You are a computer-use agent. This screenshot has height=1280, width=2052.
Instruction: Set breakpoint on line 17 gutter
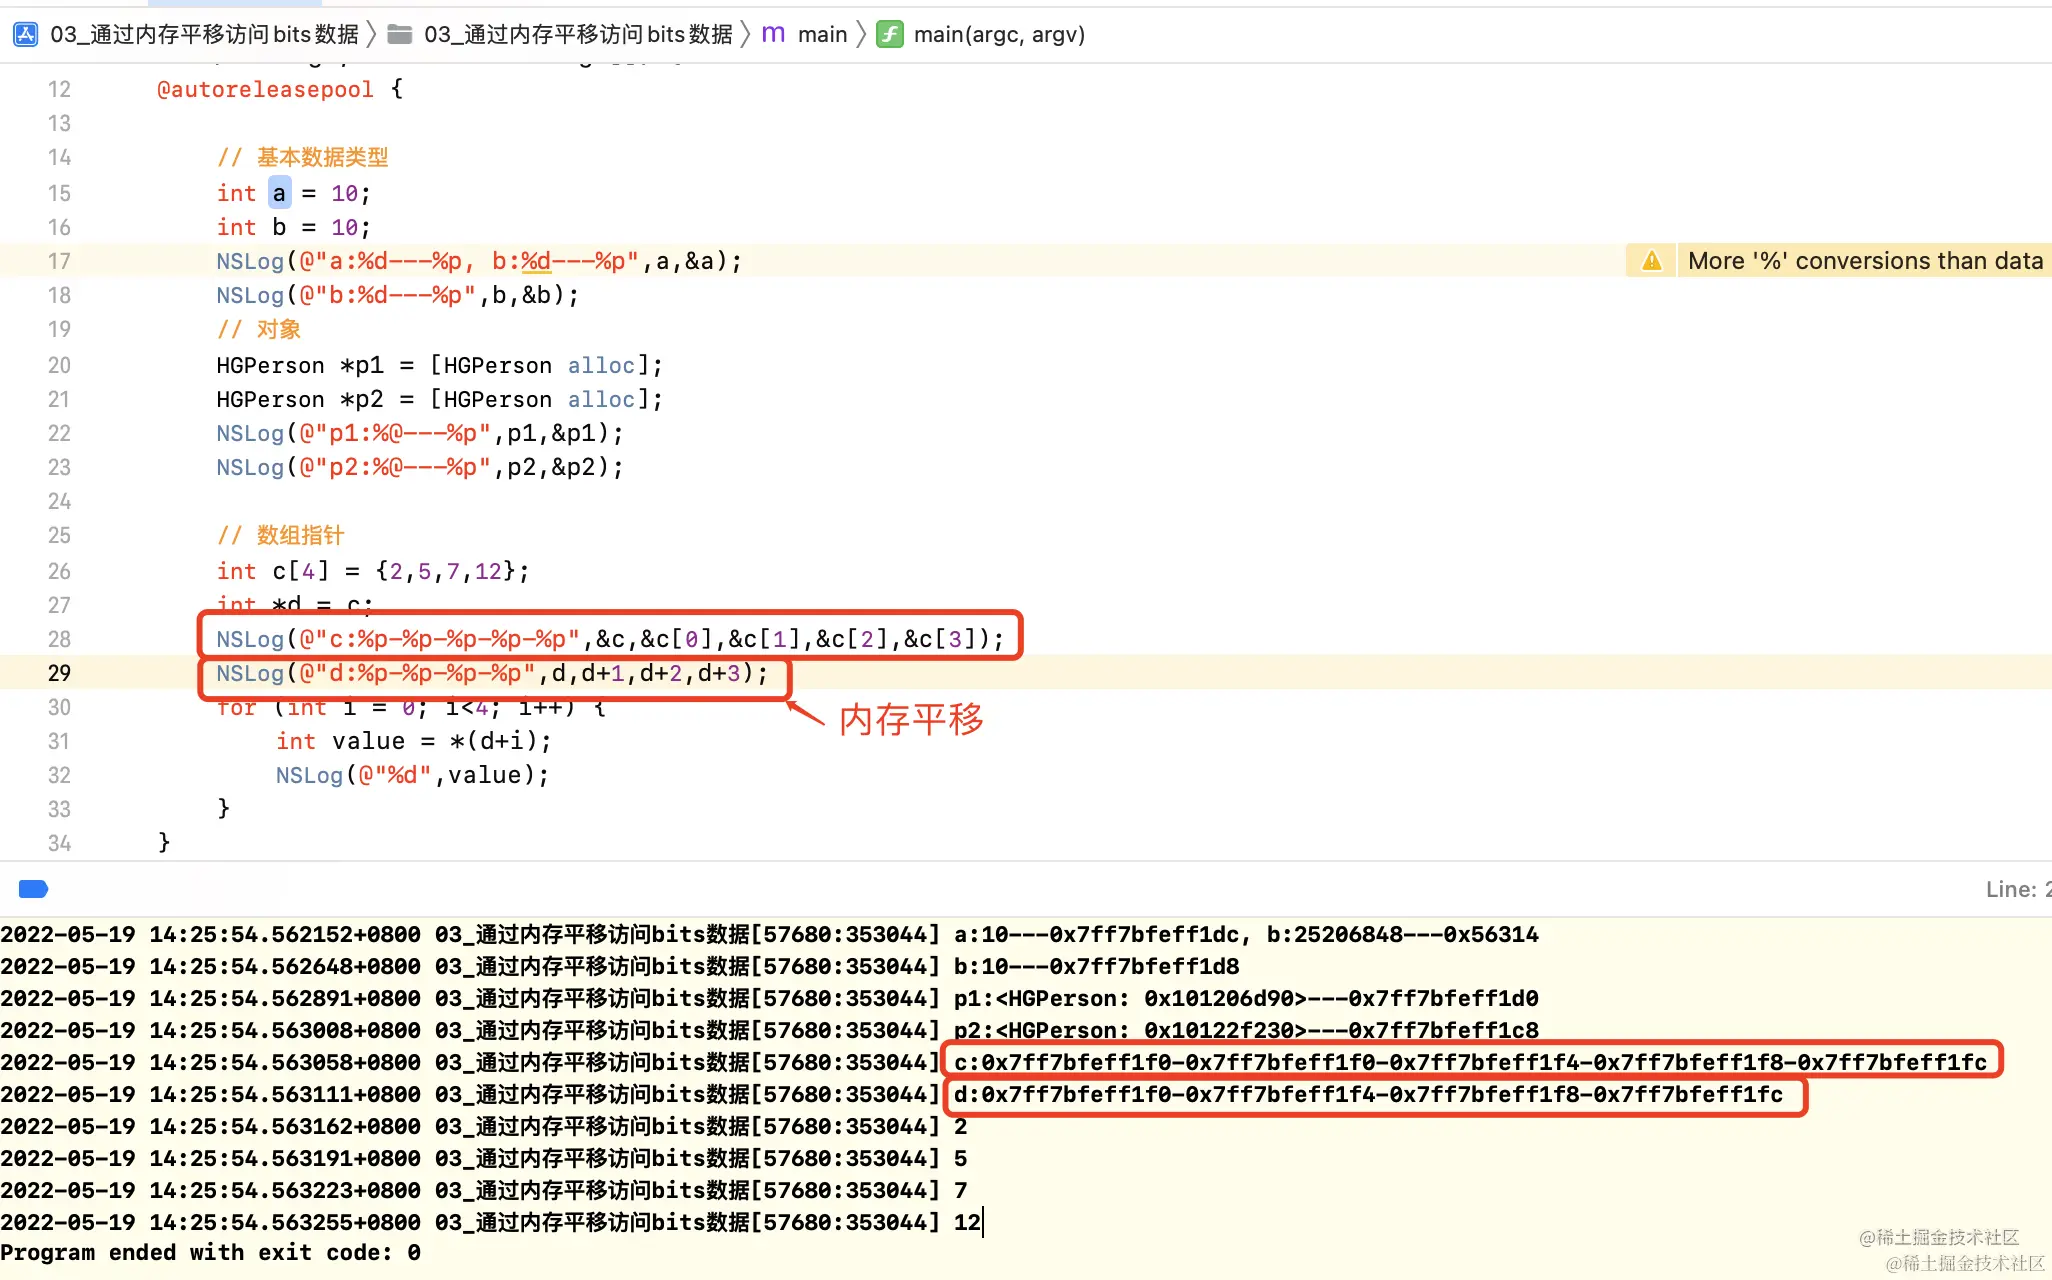point(59,261)
